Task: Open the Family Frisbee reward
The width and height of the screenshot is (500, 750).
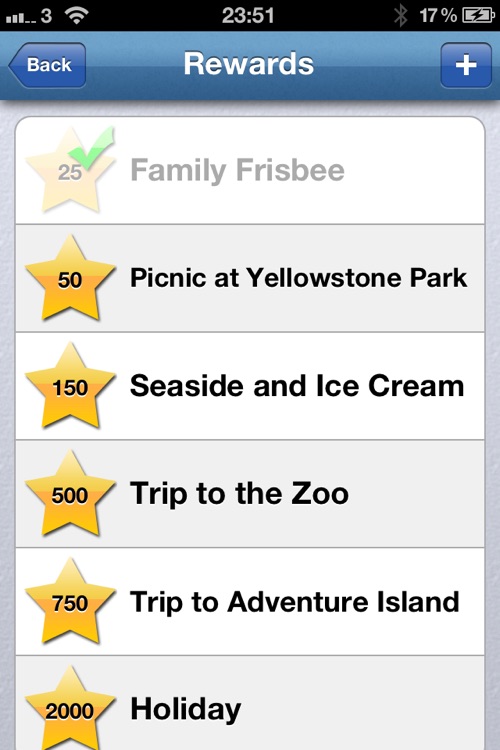Action: click(250, 170)
